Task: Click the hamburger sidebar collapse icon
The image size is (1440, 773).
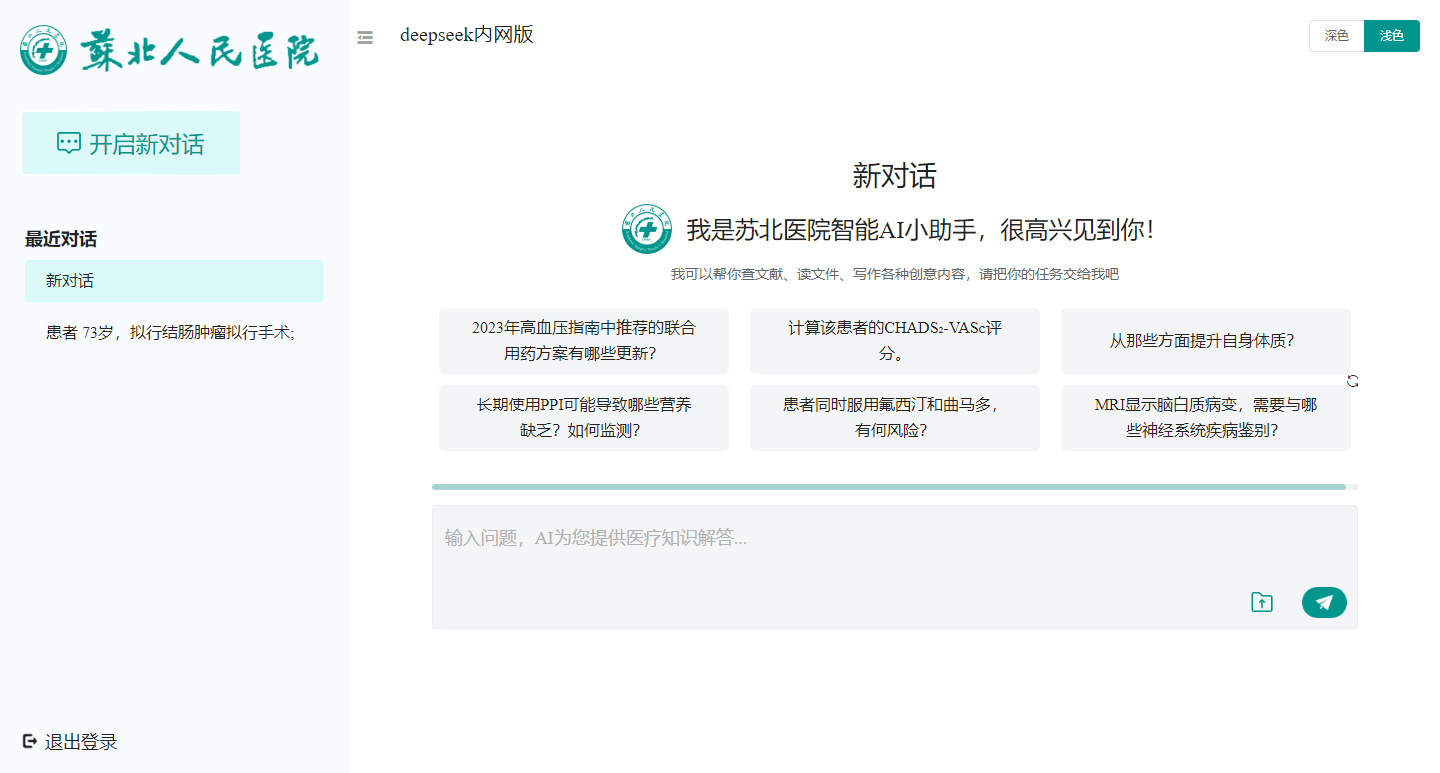Action: (364, 37)
